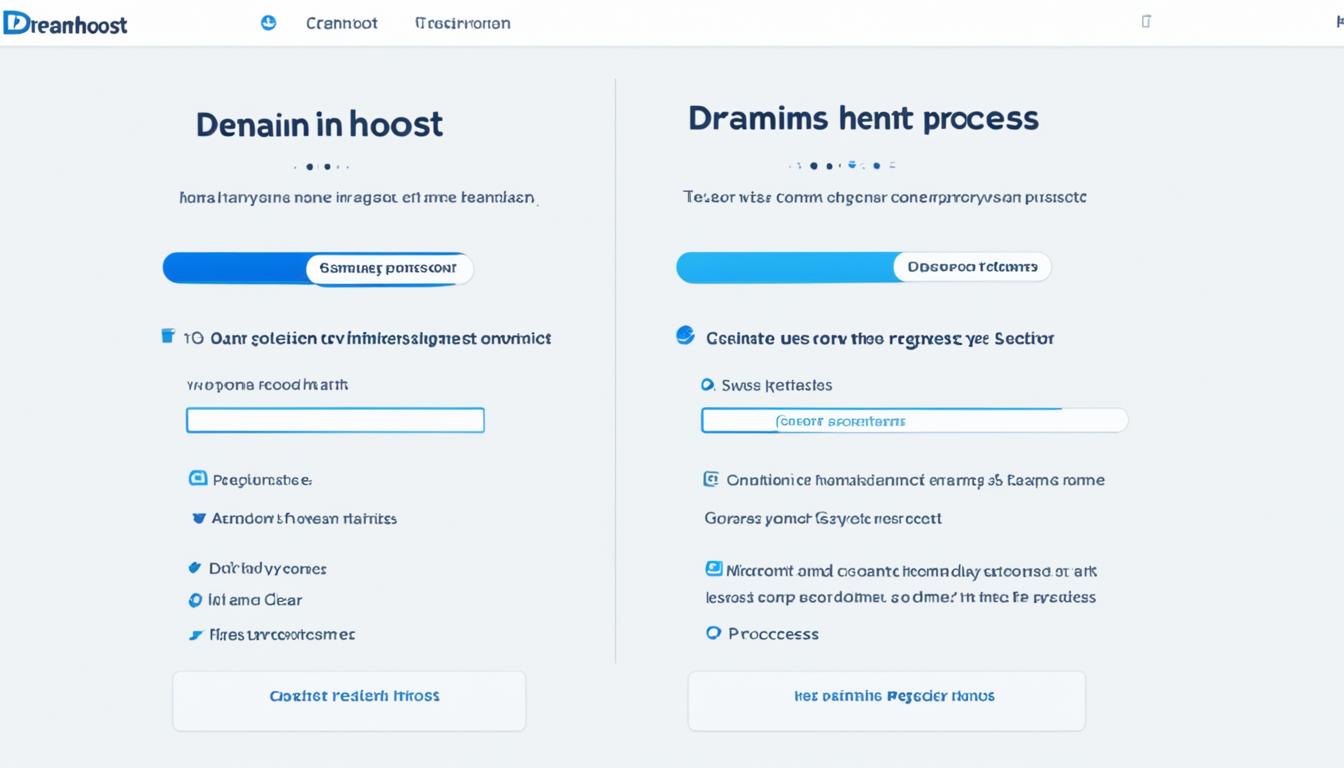Image resolution: width=1344 pixels, height=768 pixels.
Task: Click the arrow icon beside 'Flres tvrcceotesmec'
Action: pos(195,634)
